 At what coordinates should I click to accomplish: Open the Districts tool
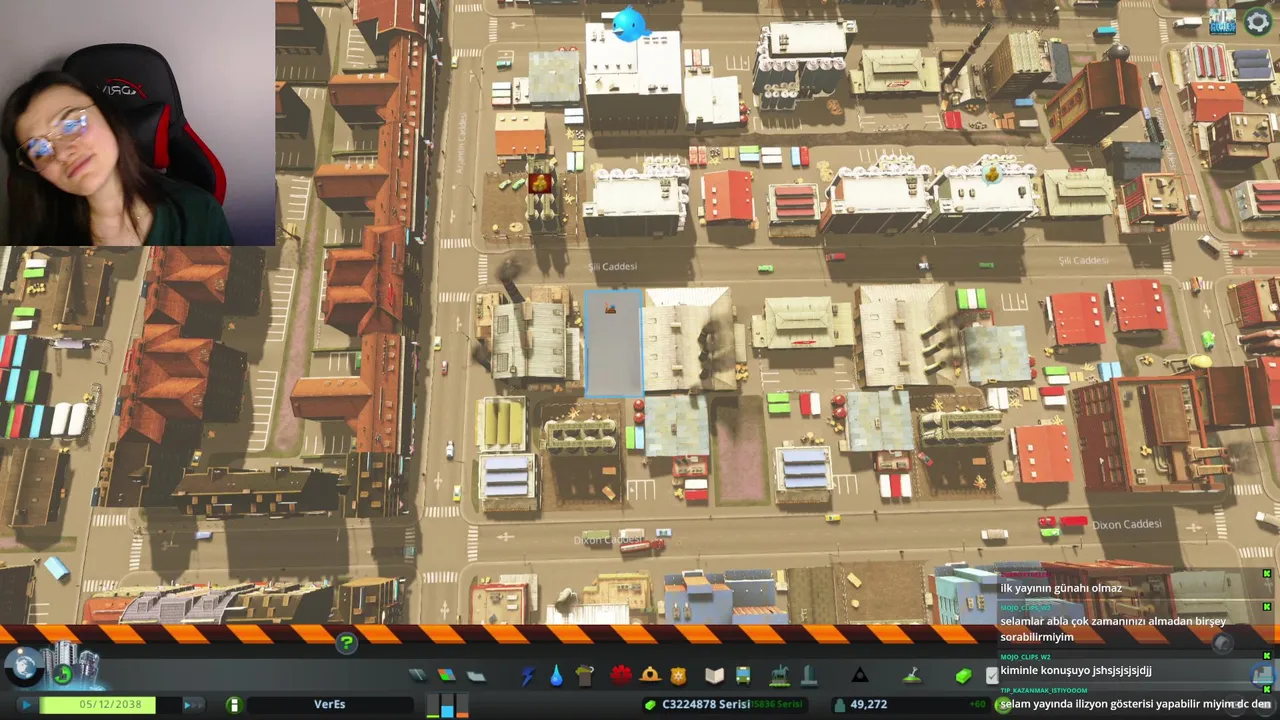coord(476,676)
